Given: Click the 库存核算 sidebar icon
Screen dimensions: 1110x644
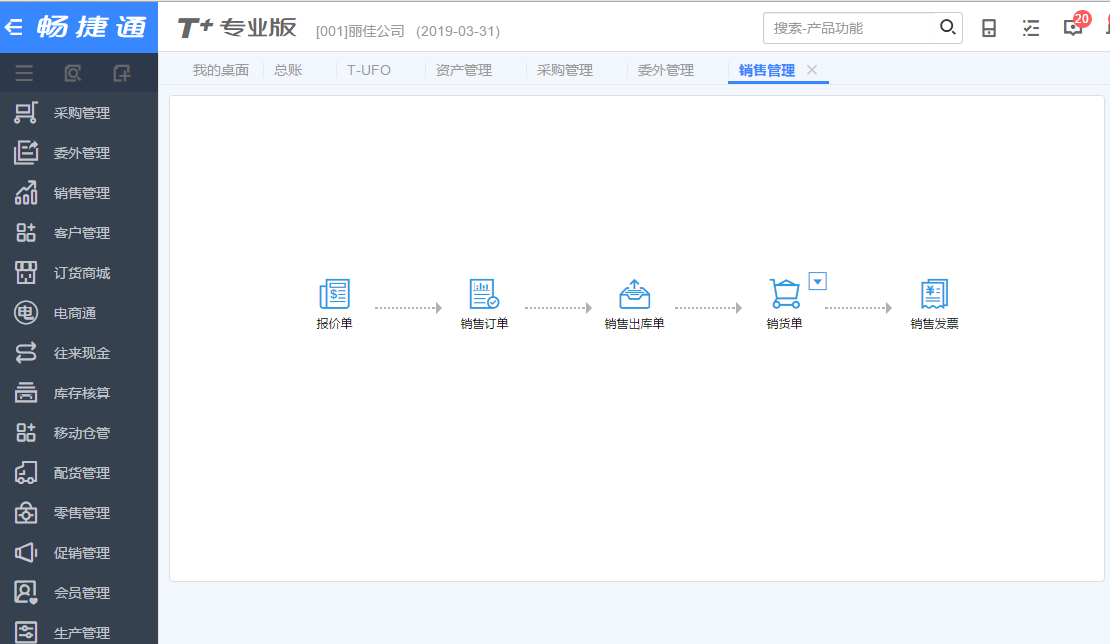Looking at the screenshot, I should tap(25, 392).
